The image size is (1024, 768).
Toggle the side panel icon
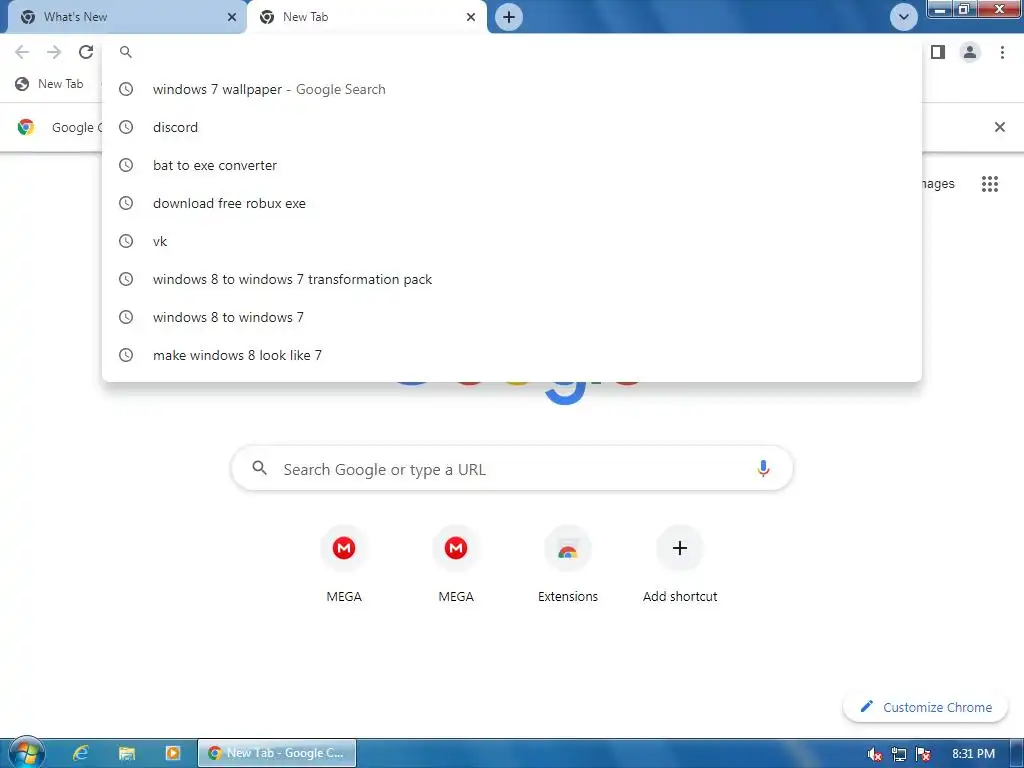click(x=938, y=52)
